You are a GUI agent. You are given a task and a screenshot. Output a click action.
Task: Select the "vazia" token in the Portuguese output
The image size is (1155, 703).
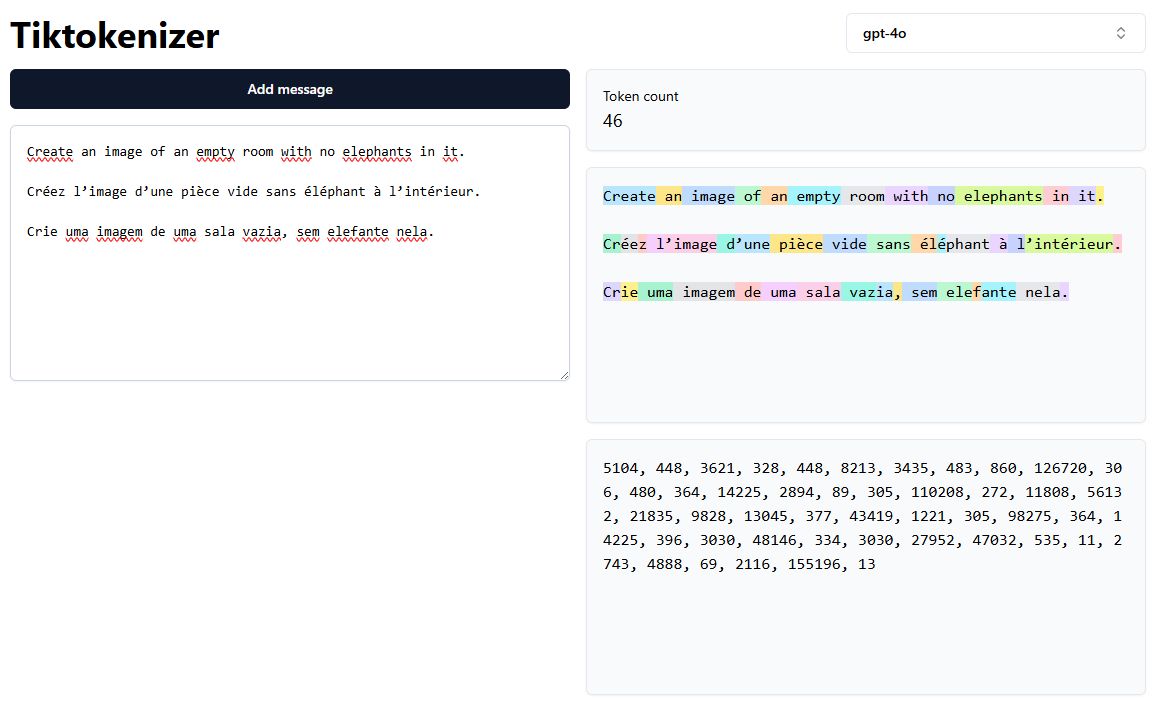[x=867, y=292]
